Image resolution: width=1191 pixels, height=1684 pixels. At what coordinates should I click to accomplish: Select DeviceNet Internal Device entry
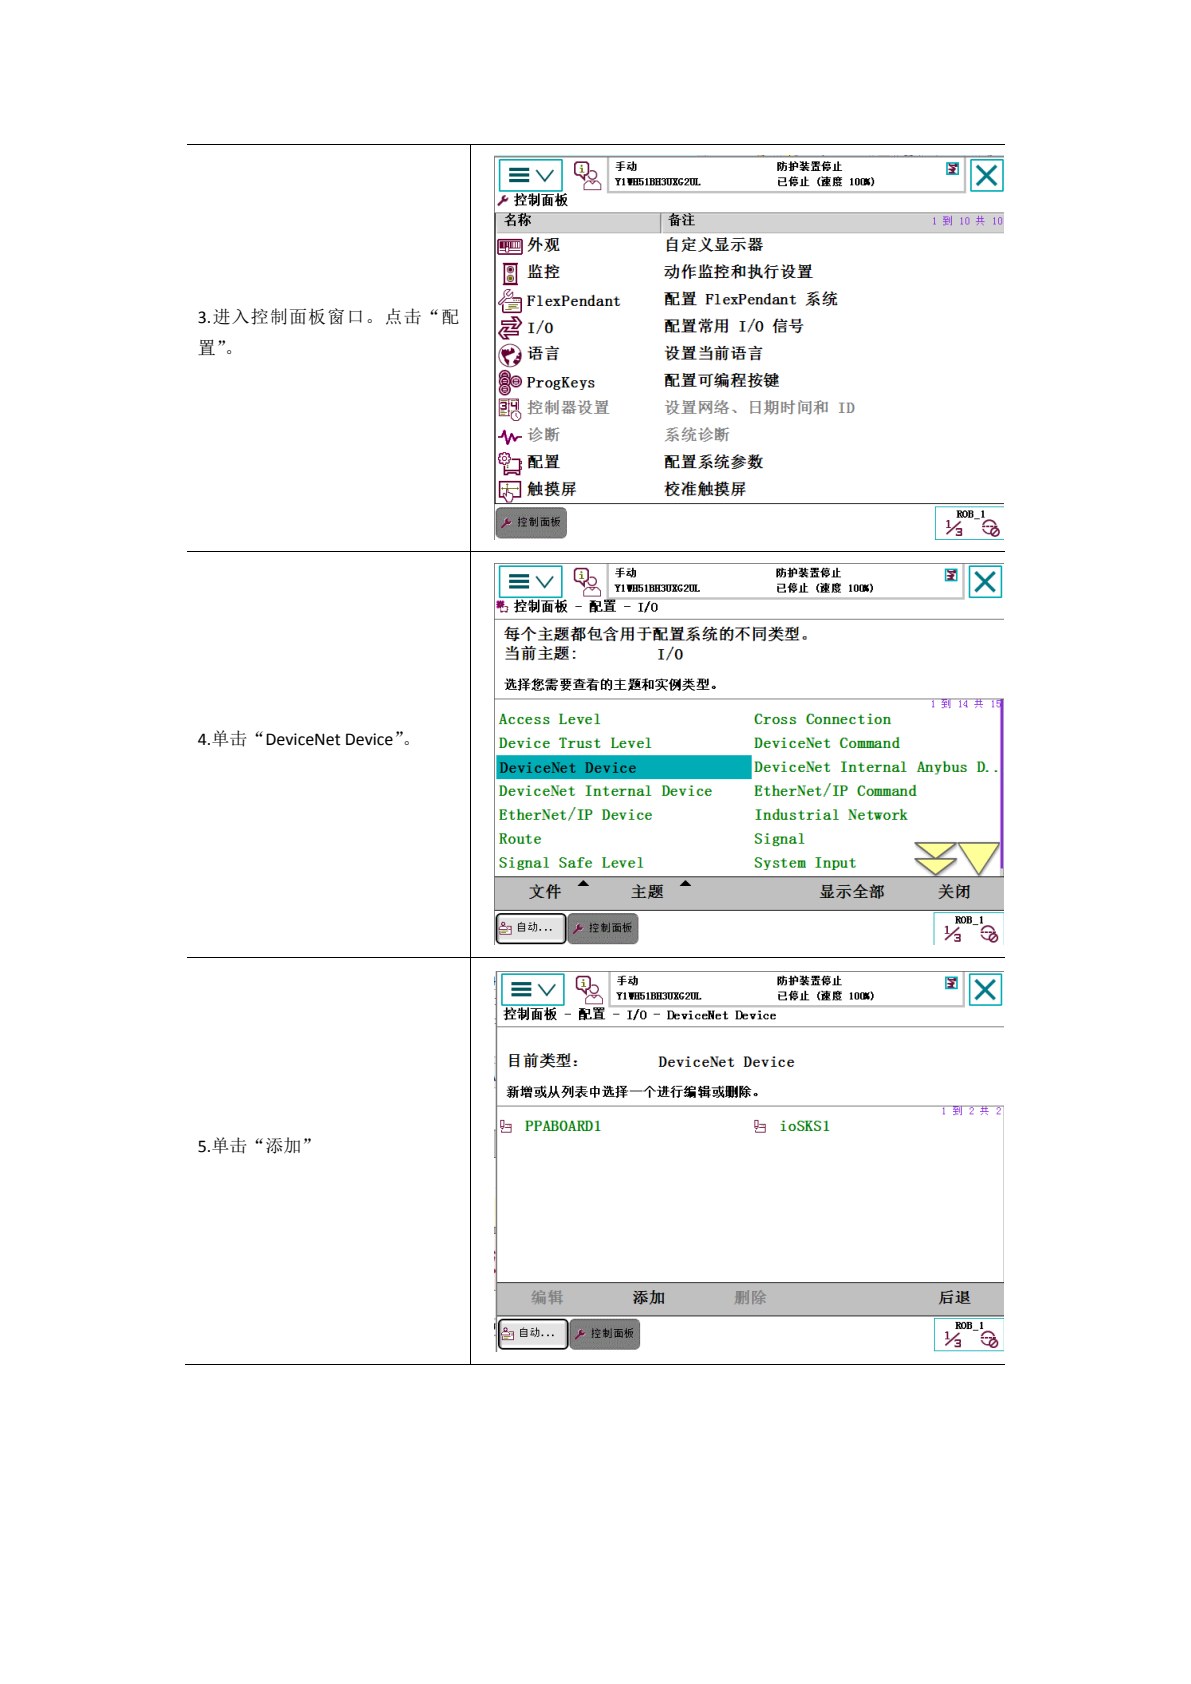[x=606, y=792]
